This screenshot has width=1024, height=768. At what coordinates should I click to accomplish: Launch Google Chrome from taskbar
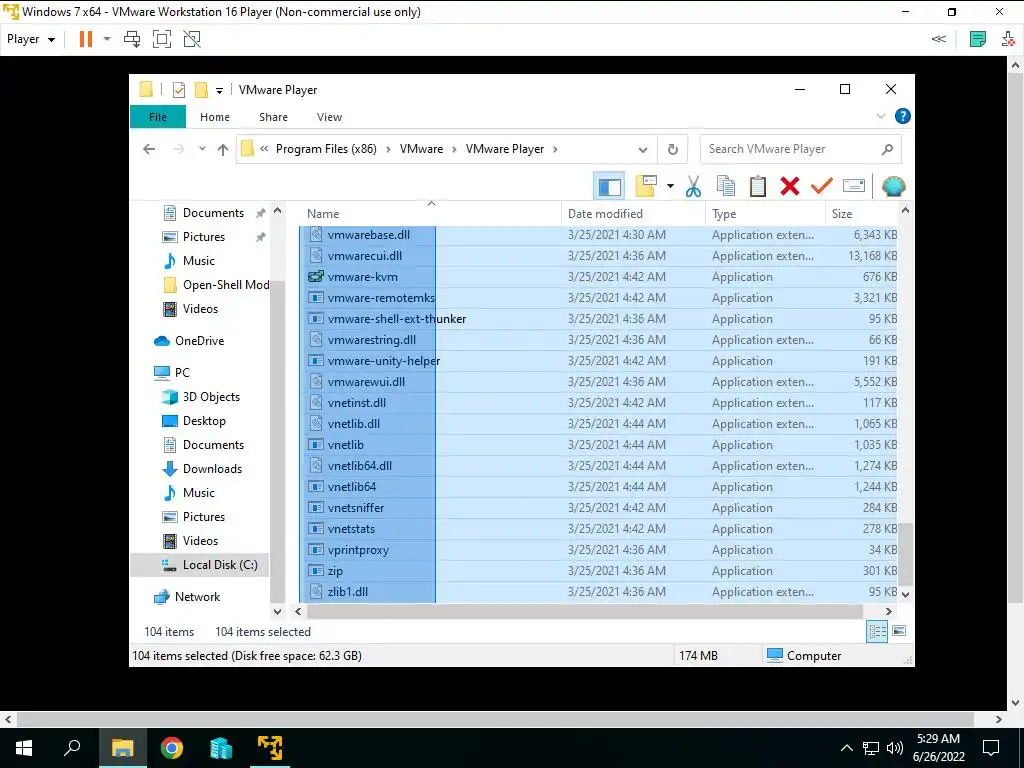point(172,748)
